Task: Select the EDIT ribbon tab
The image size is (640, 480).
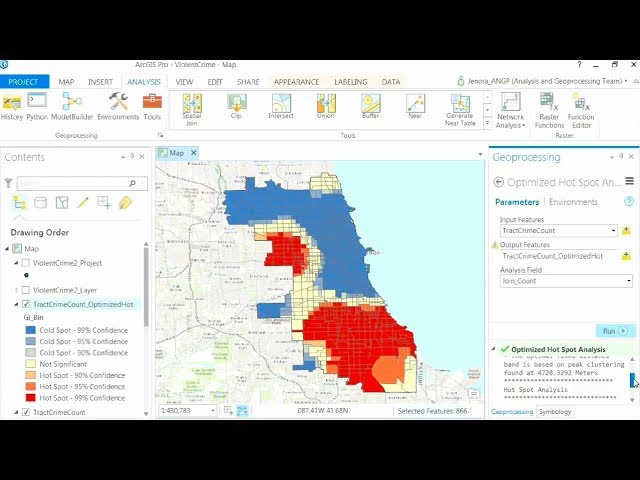Action: pos(215,82)
